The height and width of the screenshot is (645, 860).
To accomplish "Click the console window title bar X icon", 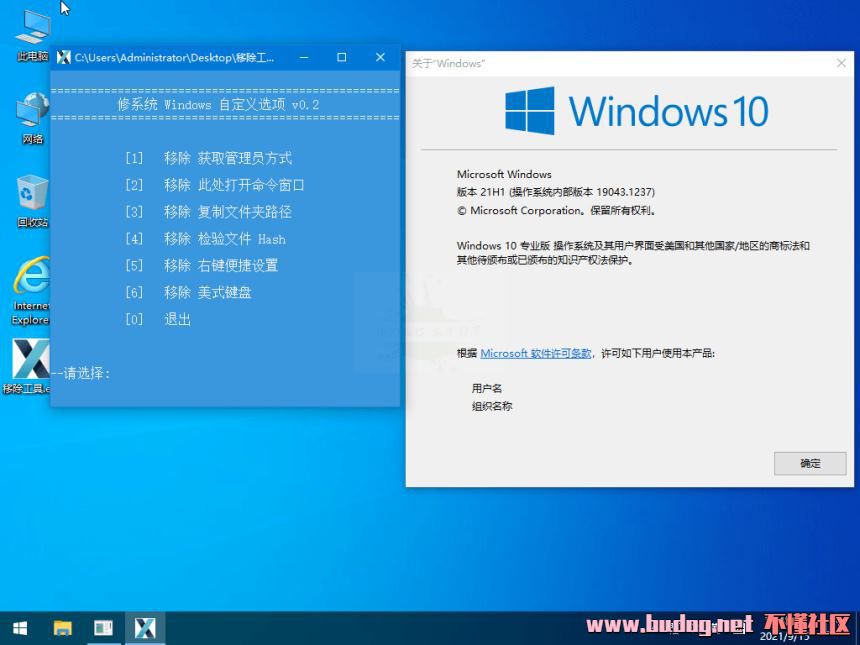I will point(64,57).
